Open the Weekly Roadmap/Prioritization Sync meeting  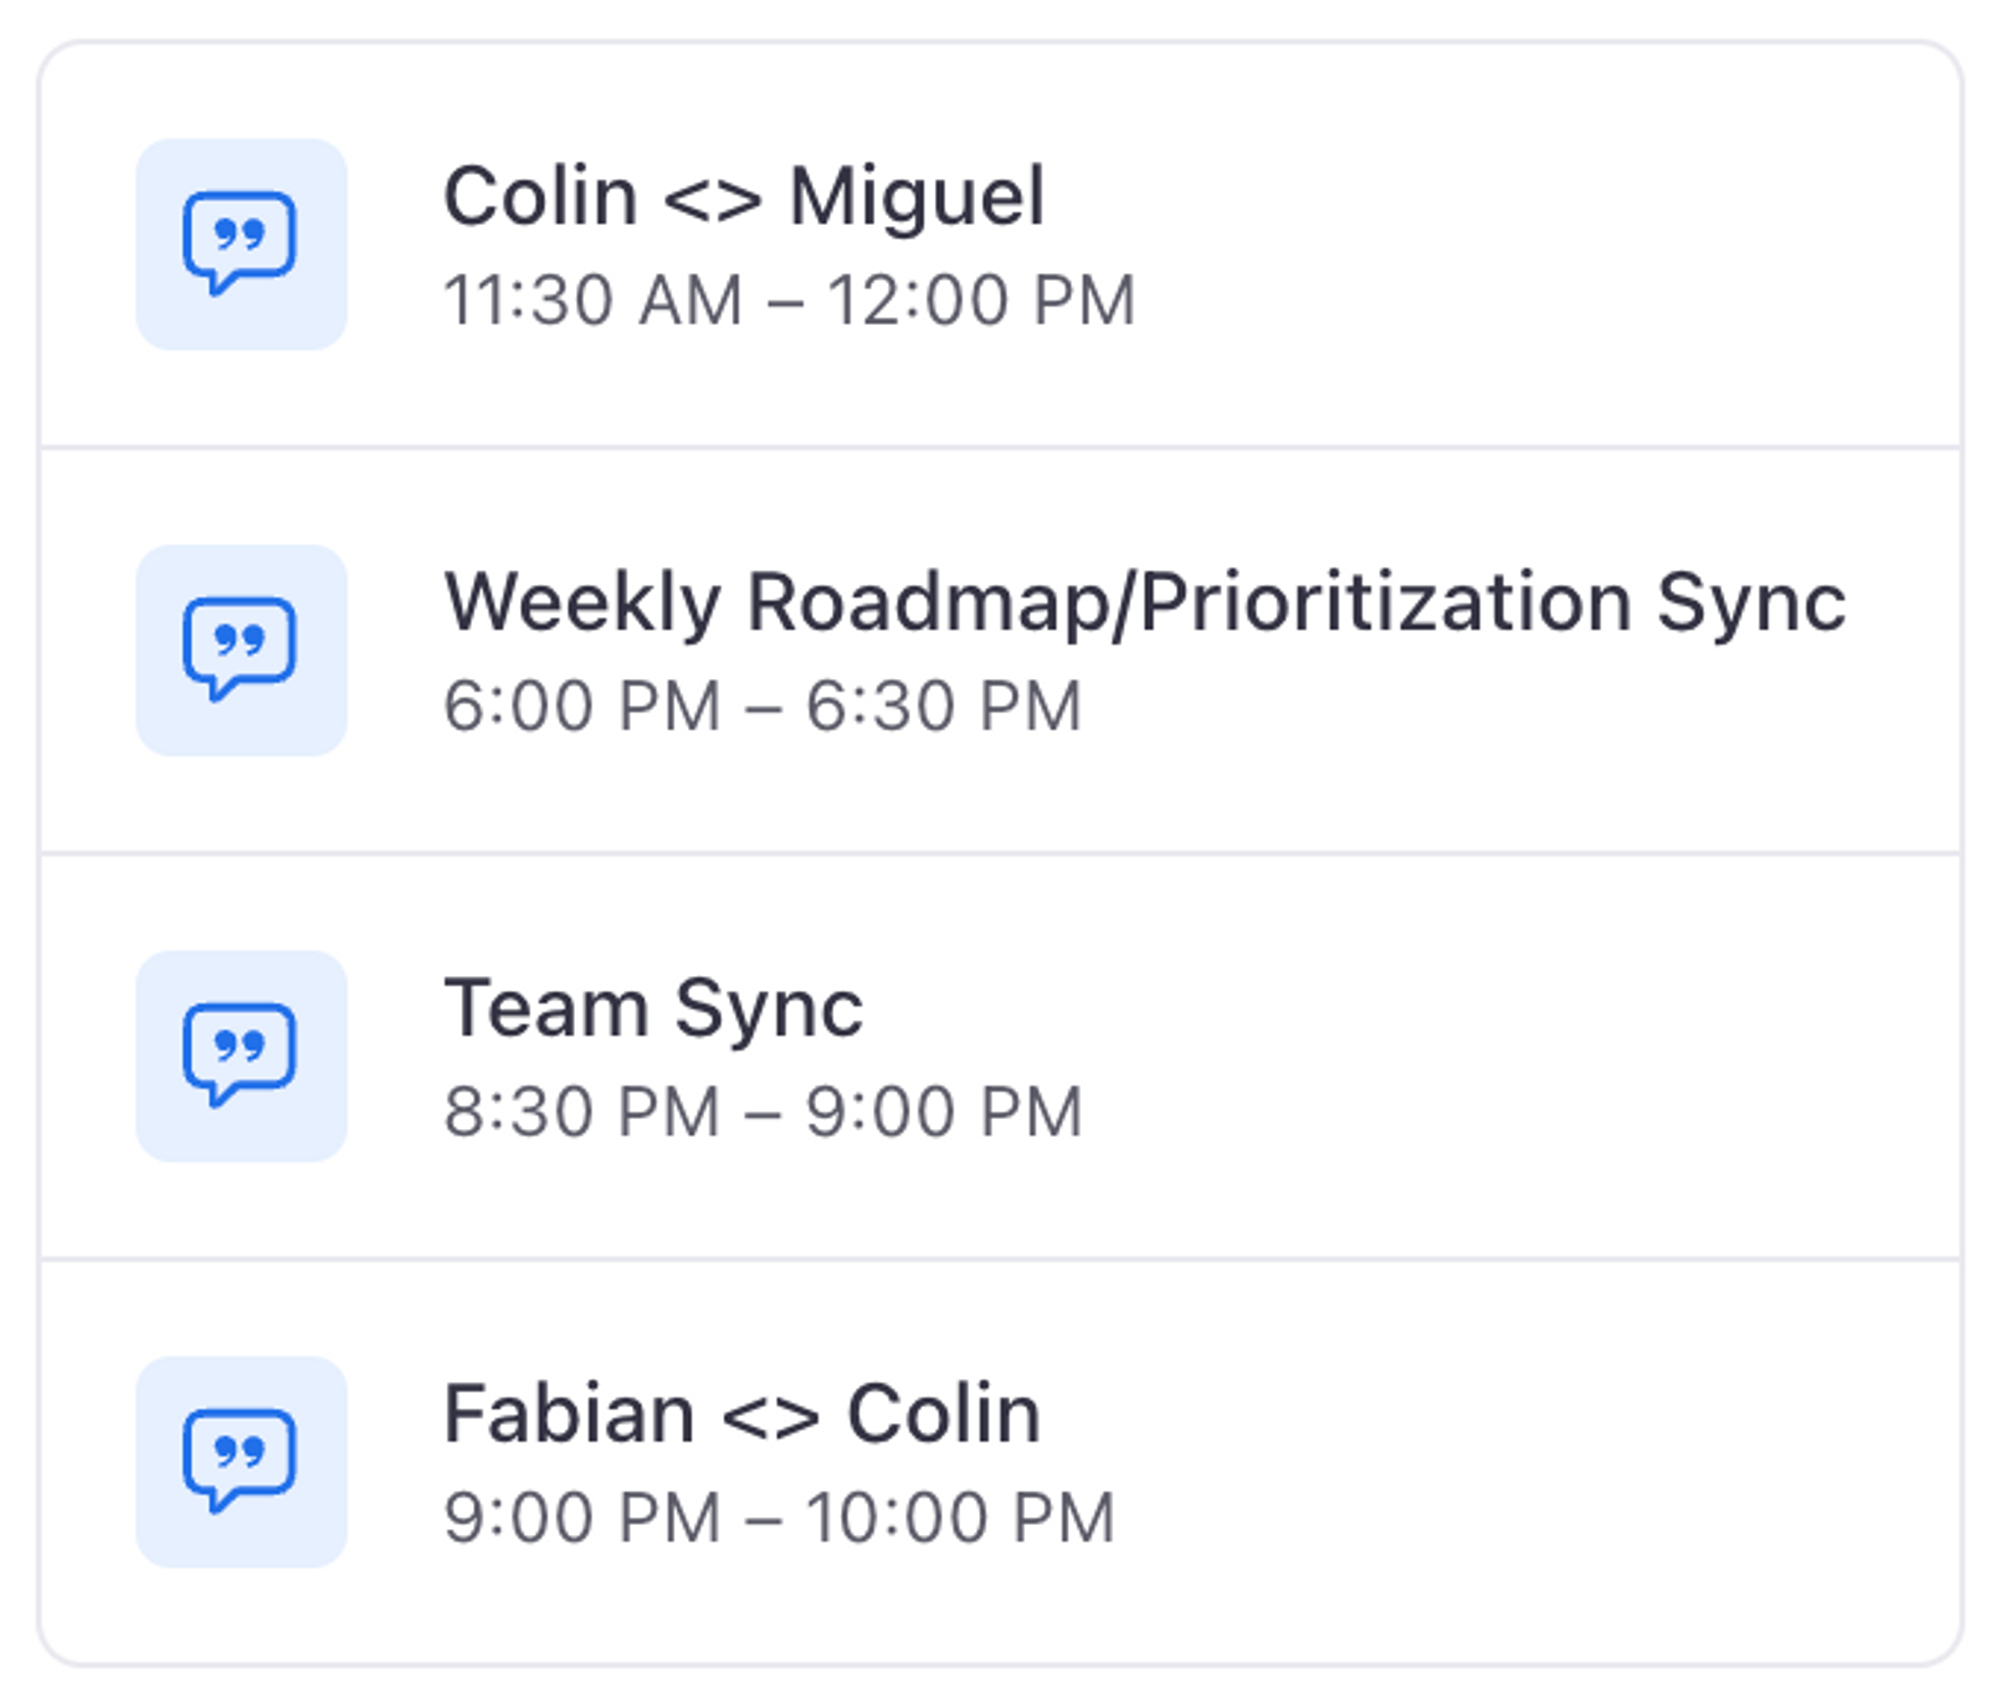click(x=1144, y=603)
